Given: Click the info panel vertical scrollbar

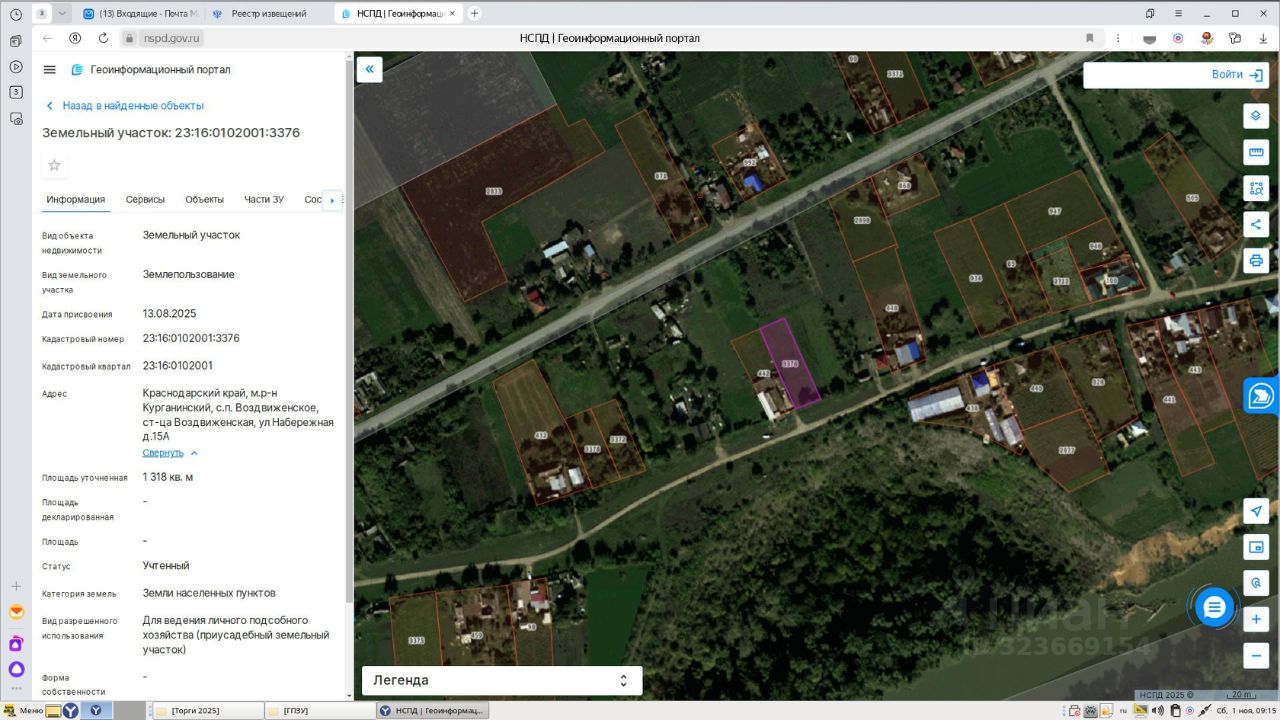Looking at the screenshot, I should coord(347,330).
